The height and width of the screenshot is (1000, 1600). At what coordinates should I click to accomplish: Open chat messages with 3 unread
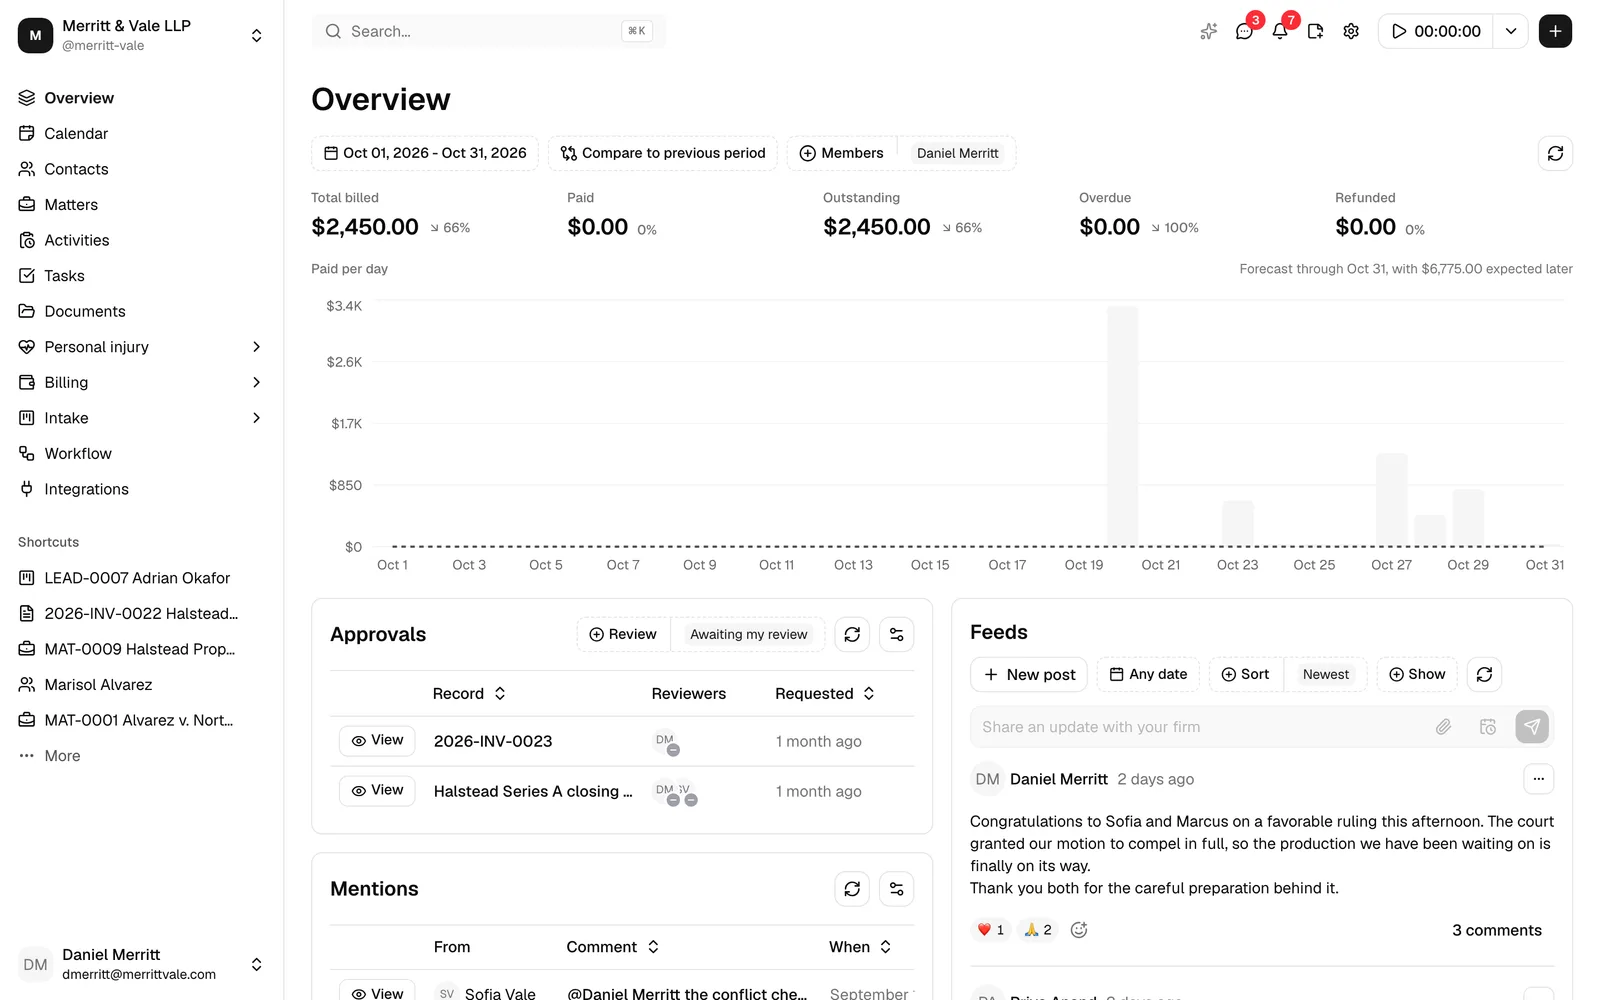[x=1244, y=31]
